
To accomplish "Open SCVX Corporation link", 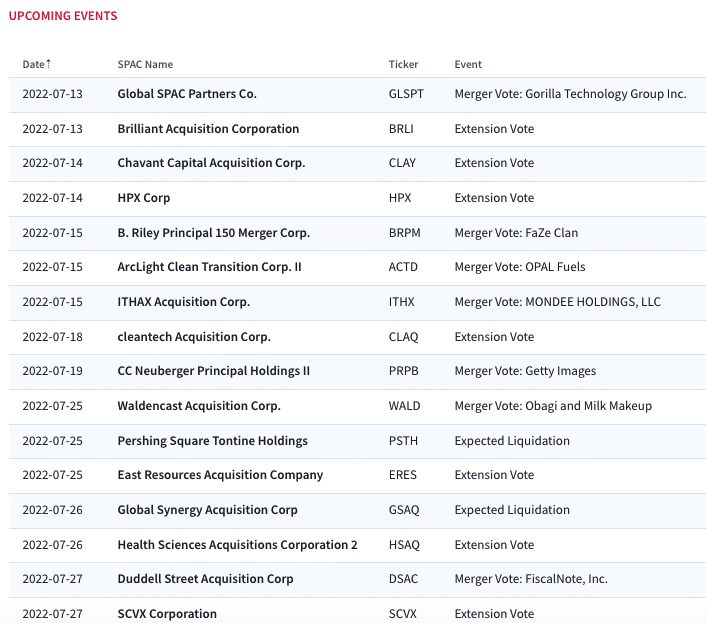I will point(167,614).
